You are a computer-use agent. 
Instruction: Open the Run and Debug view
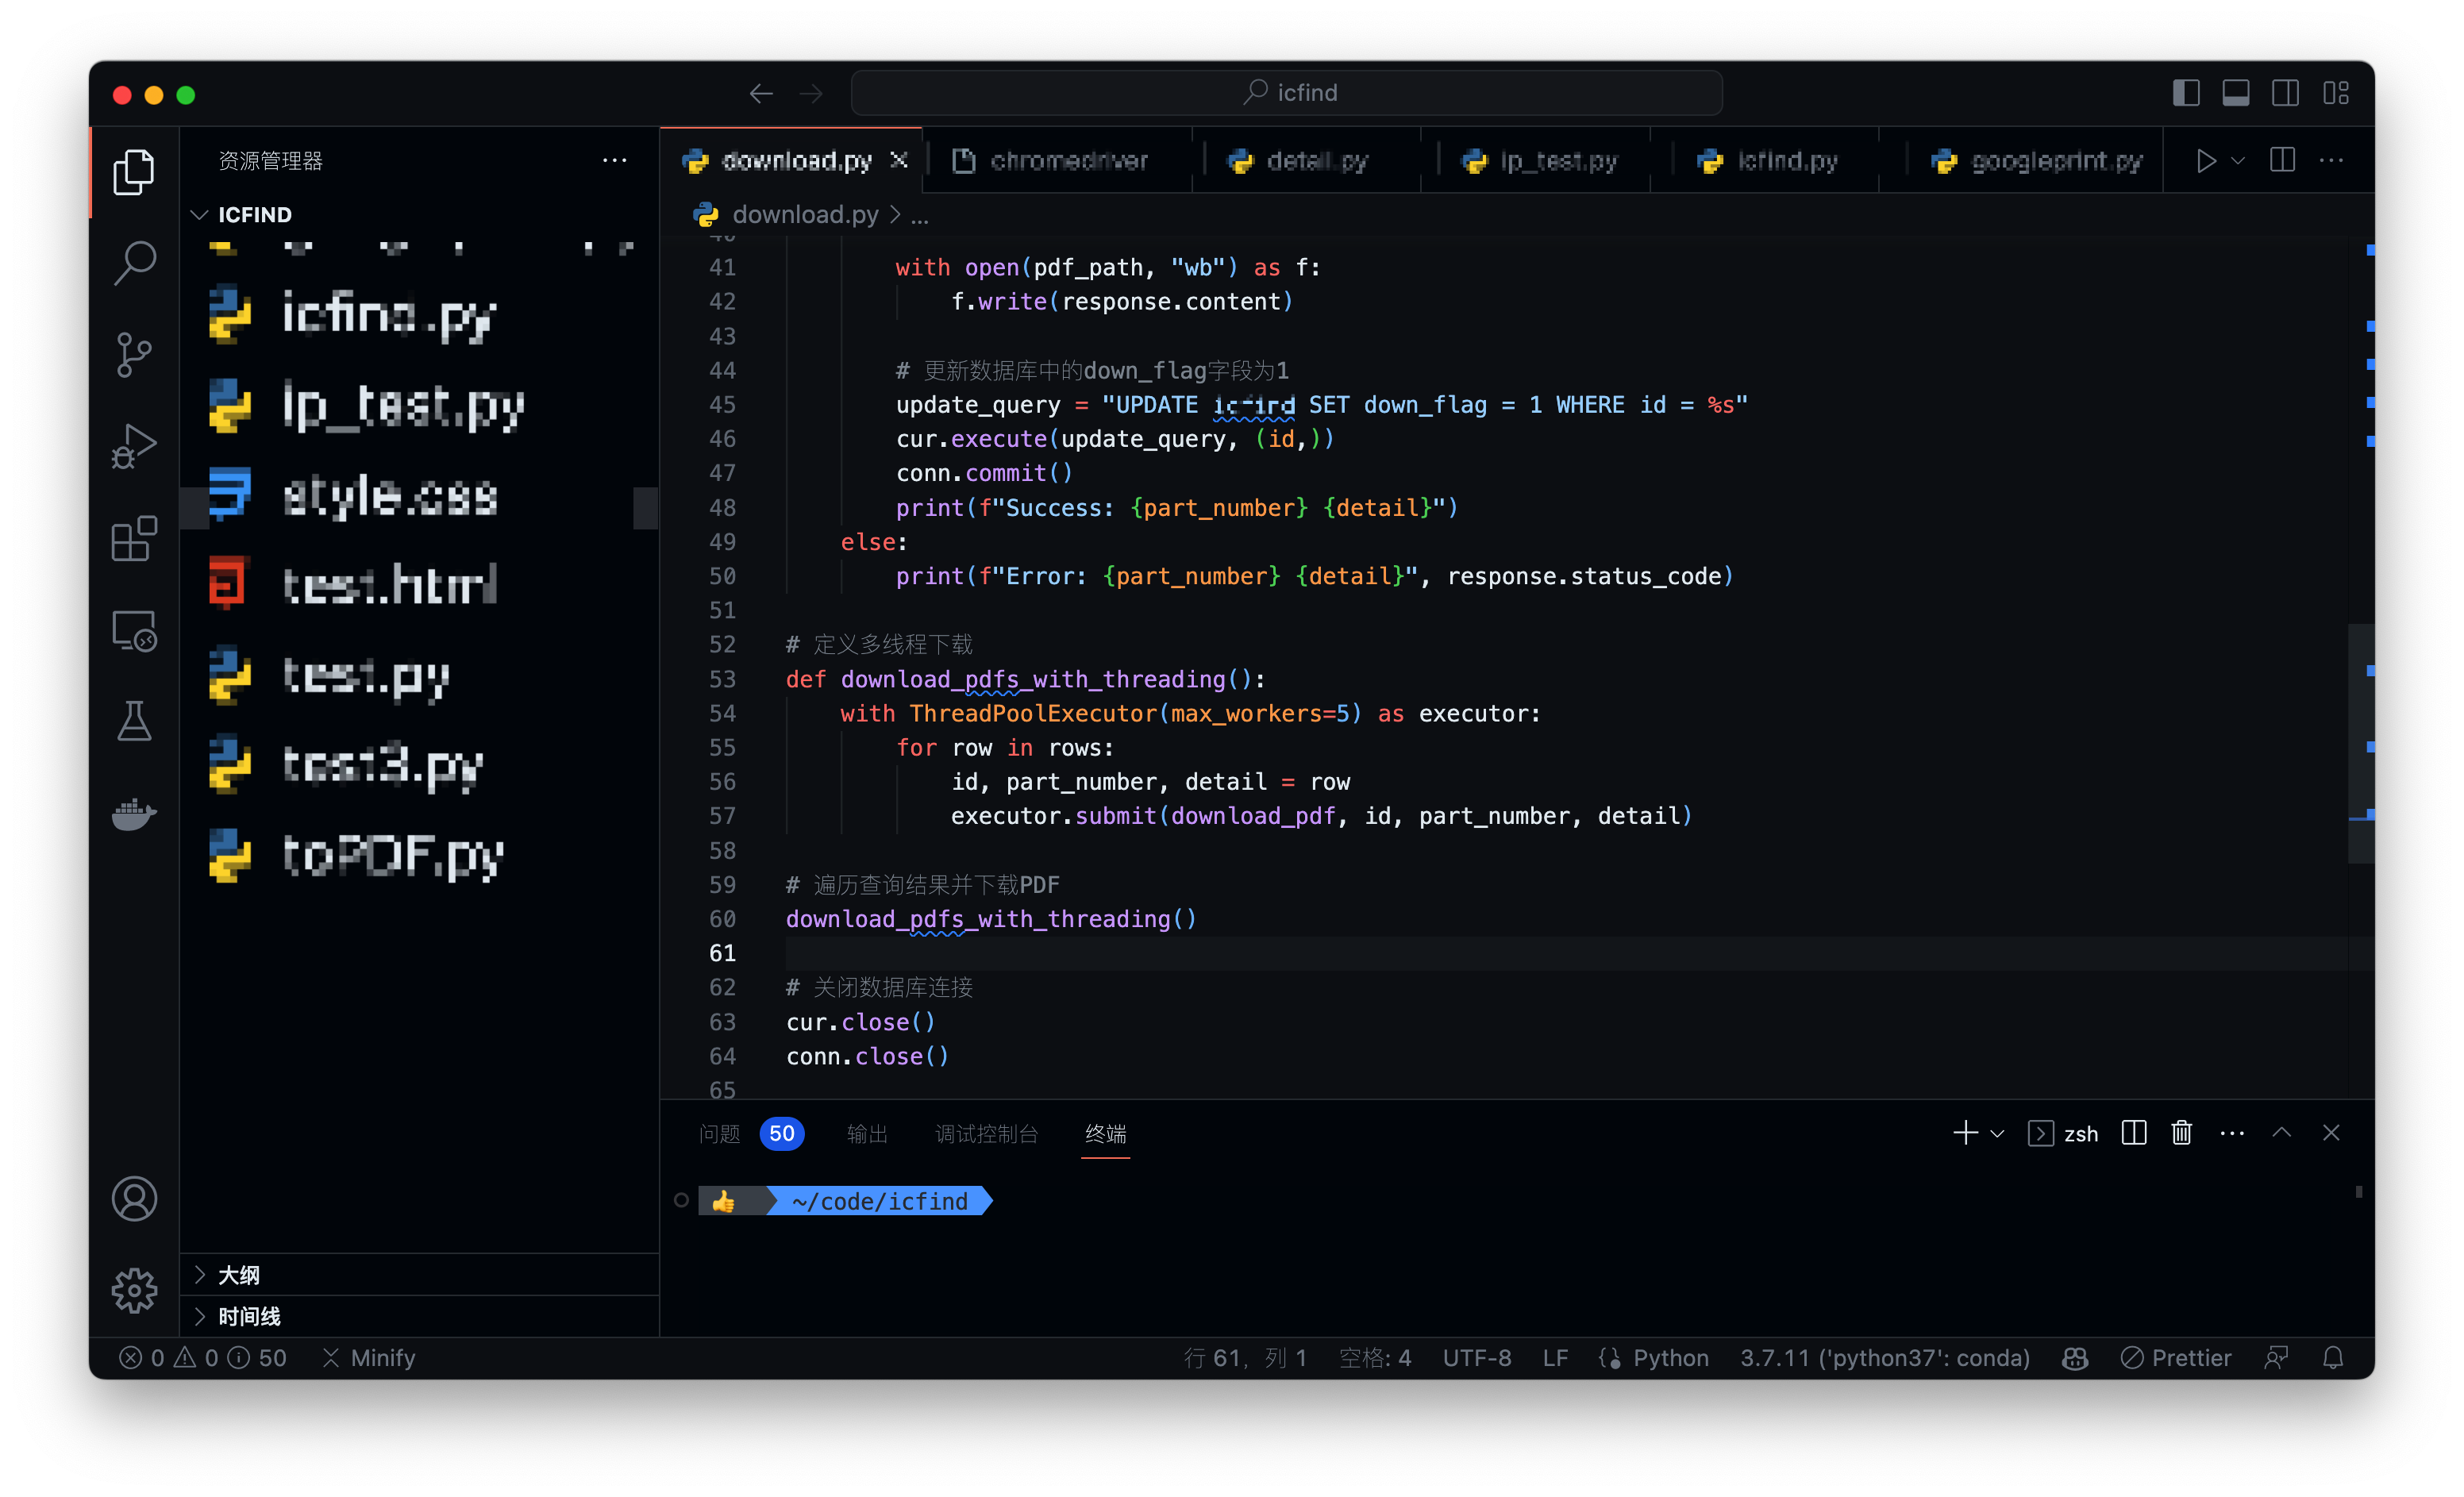134,446
